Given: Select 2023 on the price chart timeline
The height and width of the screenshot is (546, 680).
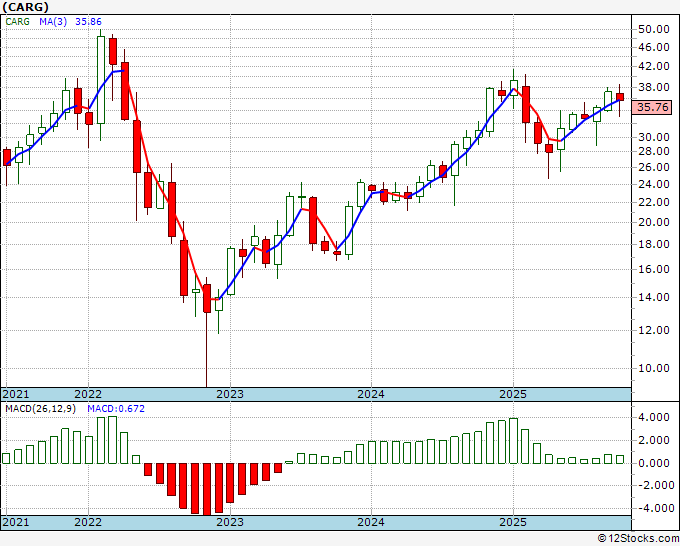Looking at the screenshot, I should coord(230,394).
